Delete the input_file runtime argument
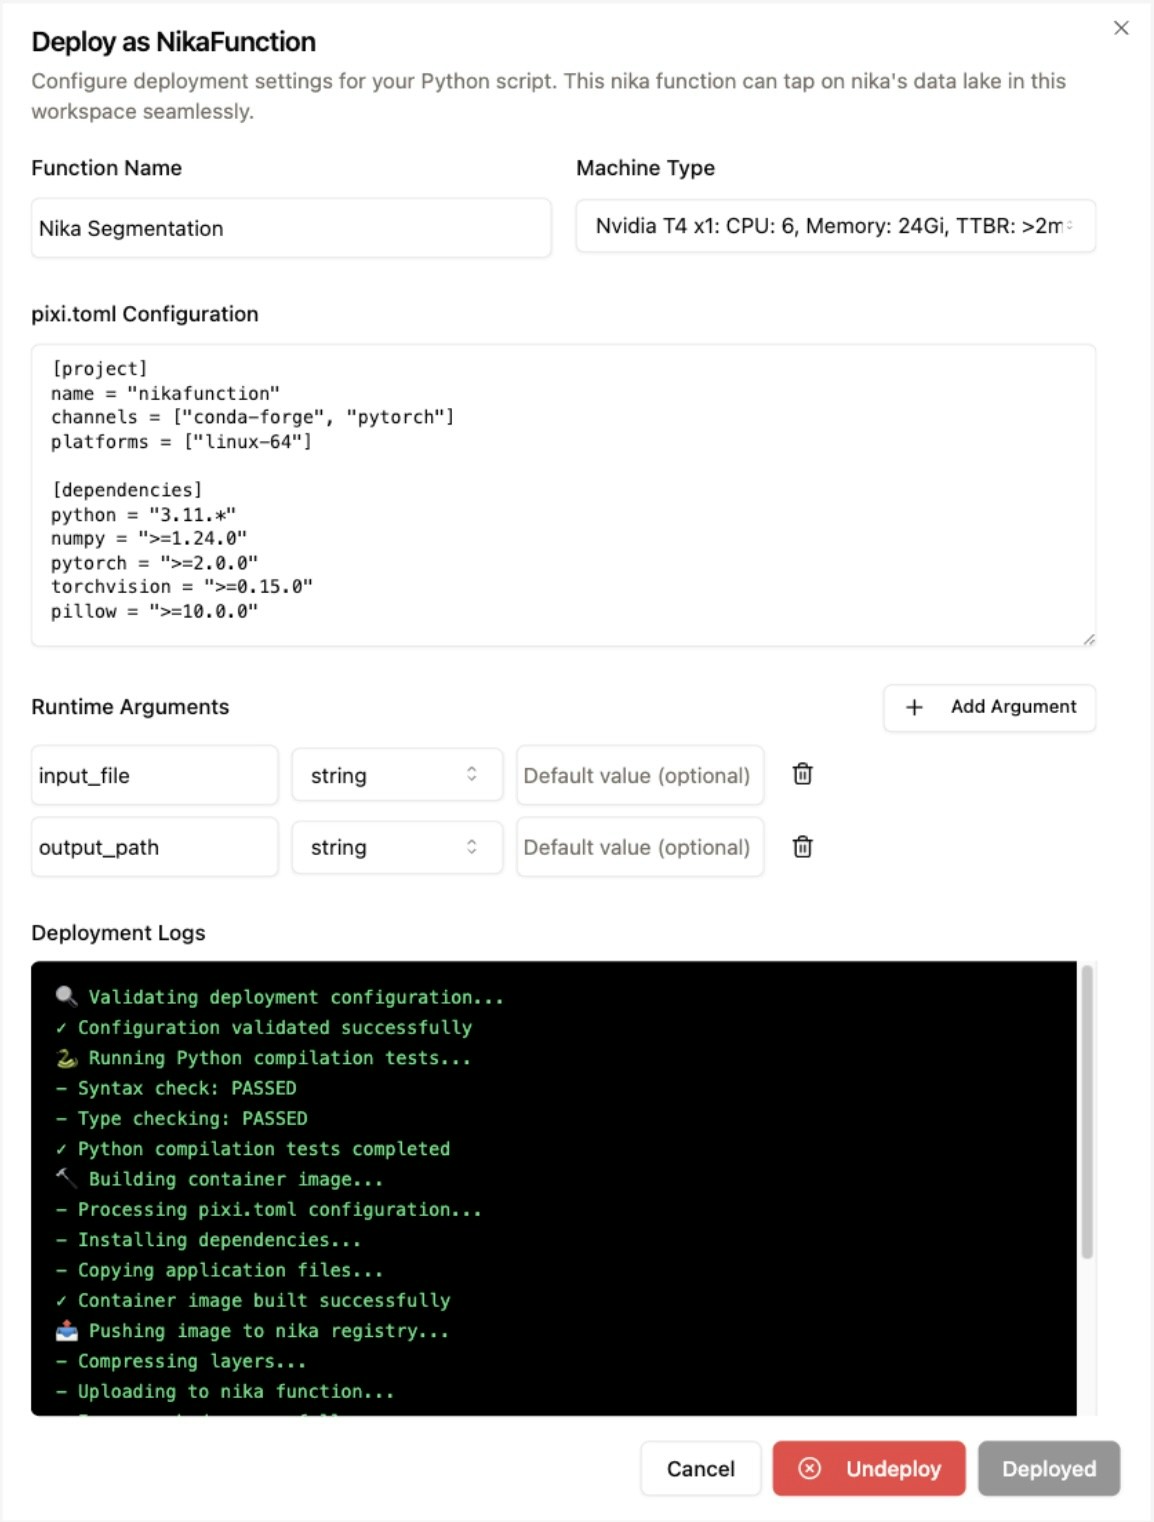 pos(801,774)
